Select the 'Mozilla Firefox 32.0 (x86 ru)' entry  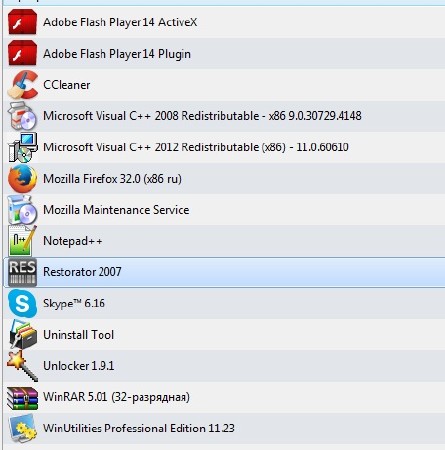point(112,179)
